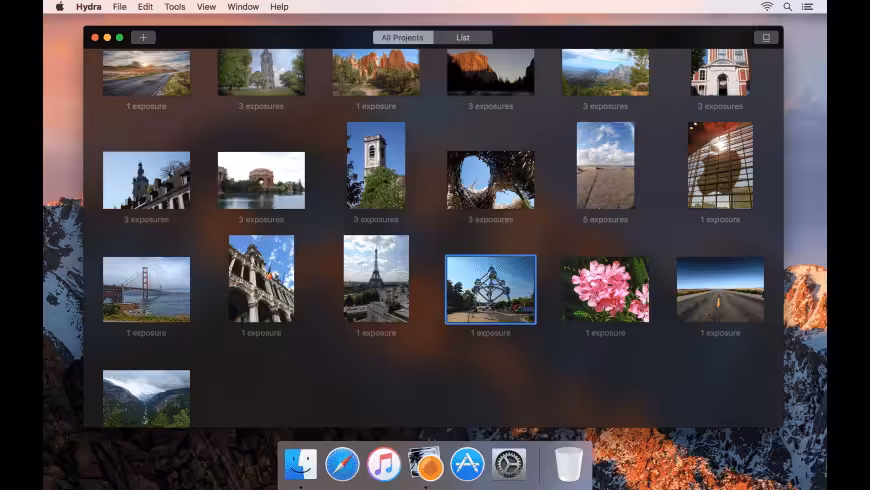Open the Help menu
Image resolution: width=870 pixels, height=490 pixels.
(279, 7)
